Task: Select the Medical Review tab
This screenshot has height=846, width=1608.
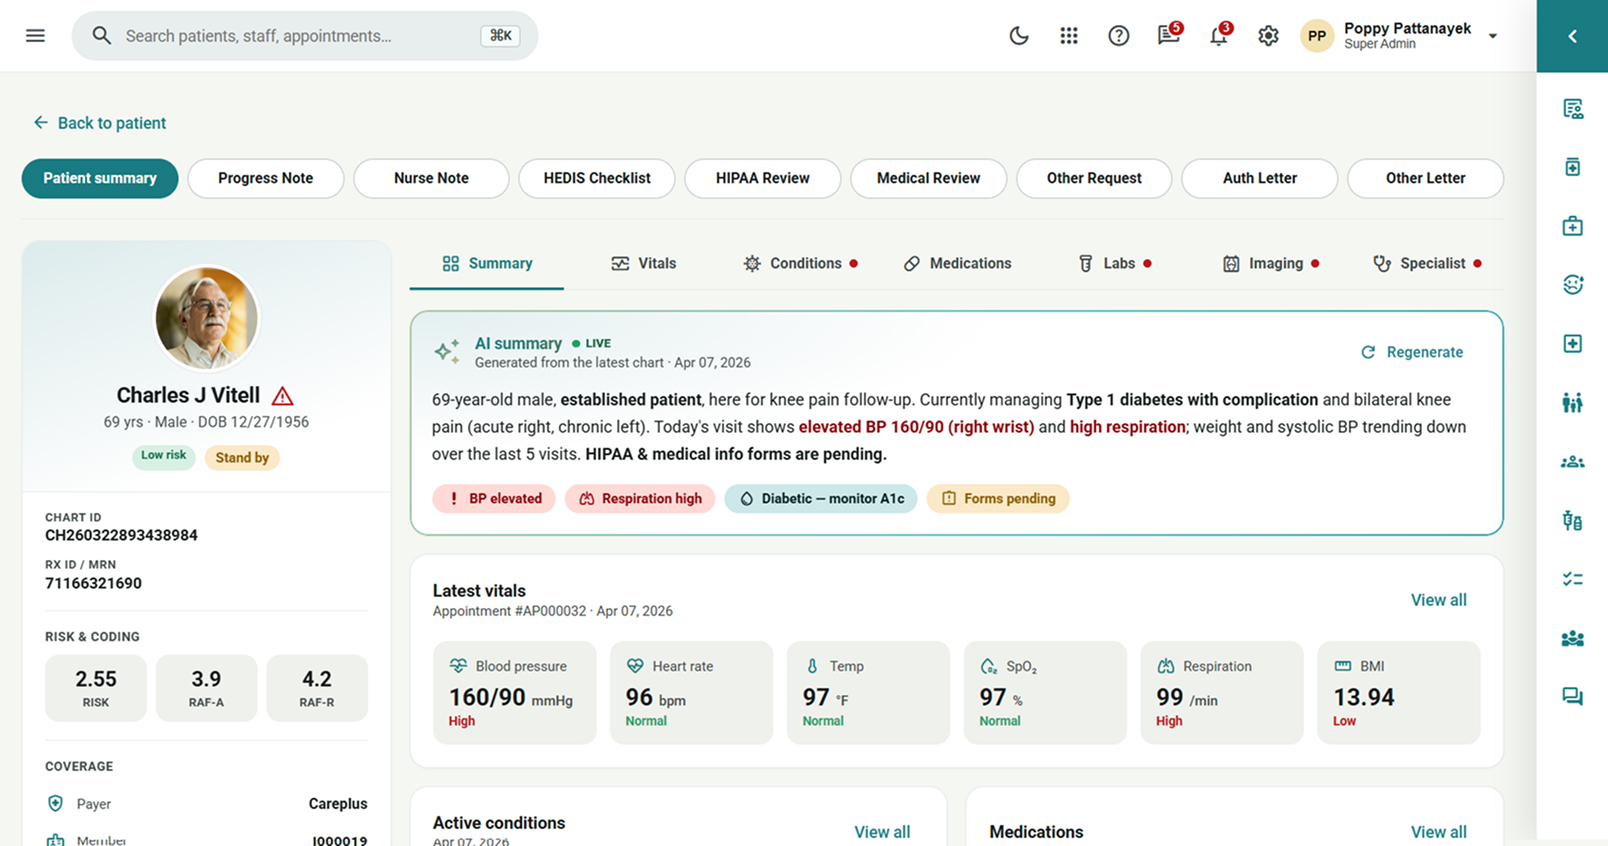Action: pos(929,178)
